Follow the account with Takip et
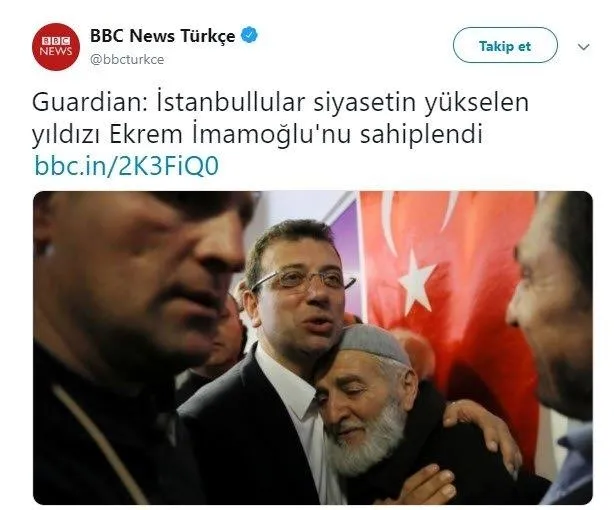 (505, 45)
